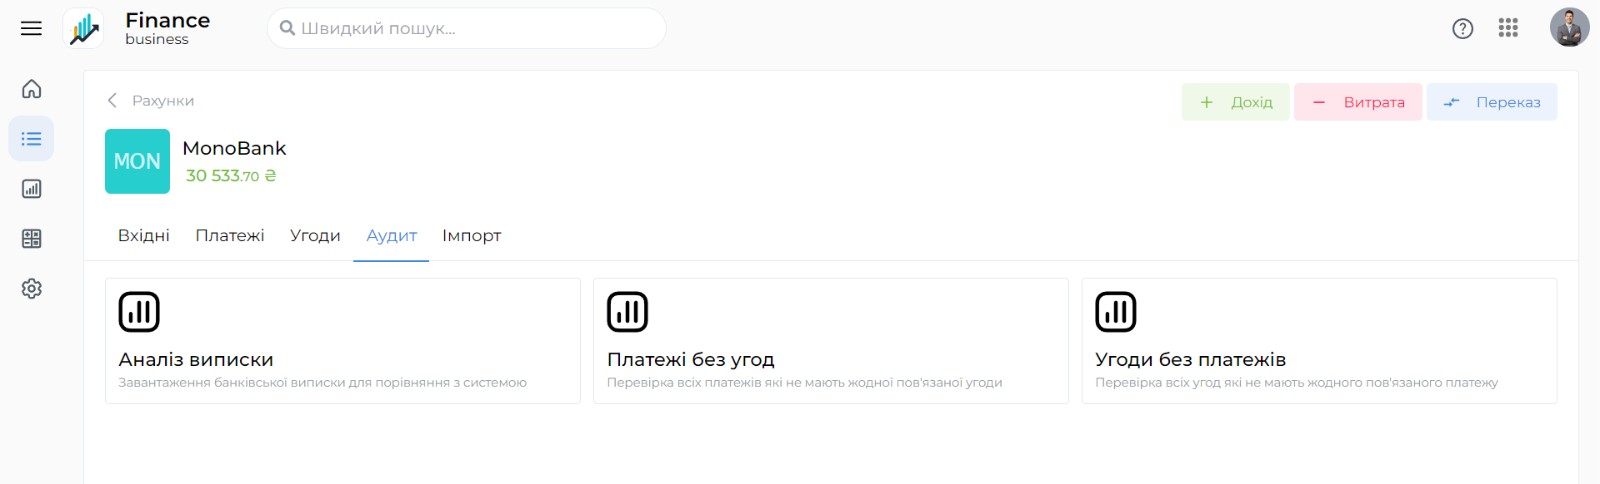Go back to Рахунки
This screenshot has width=1600, height=484.
(x=151, y=101)
